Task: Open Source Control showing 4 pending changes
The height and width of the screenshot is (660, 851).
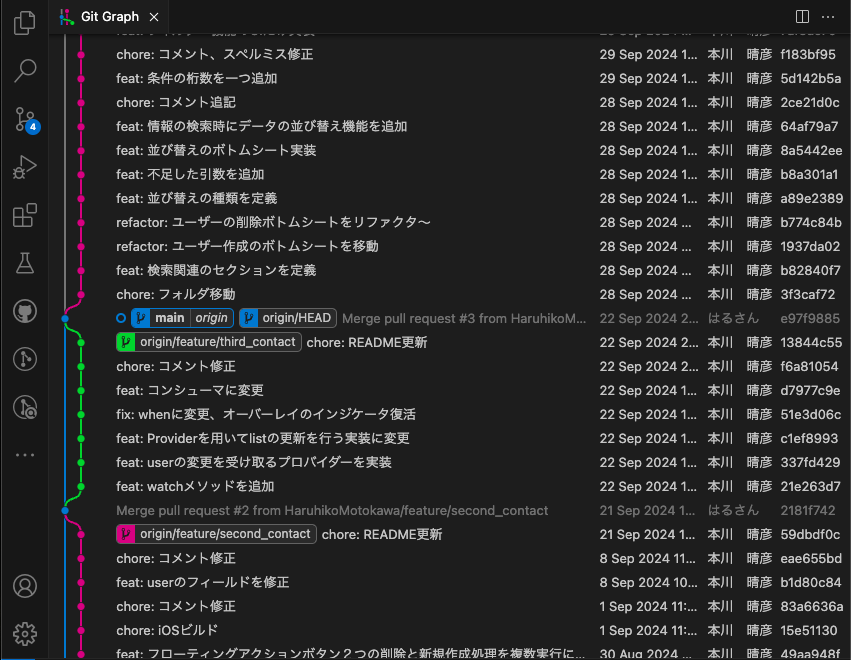Action: [24, 119]
